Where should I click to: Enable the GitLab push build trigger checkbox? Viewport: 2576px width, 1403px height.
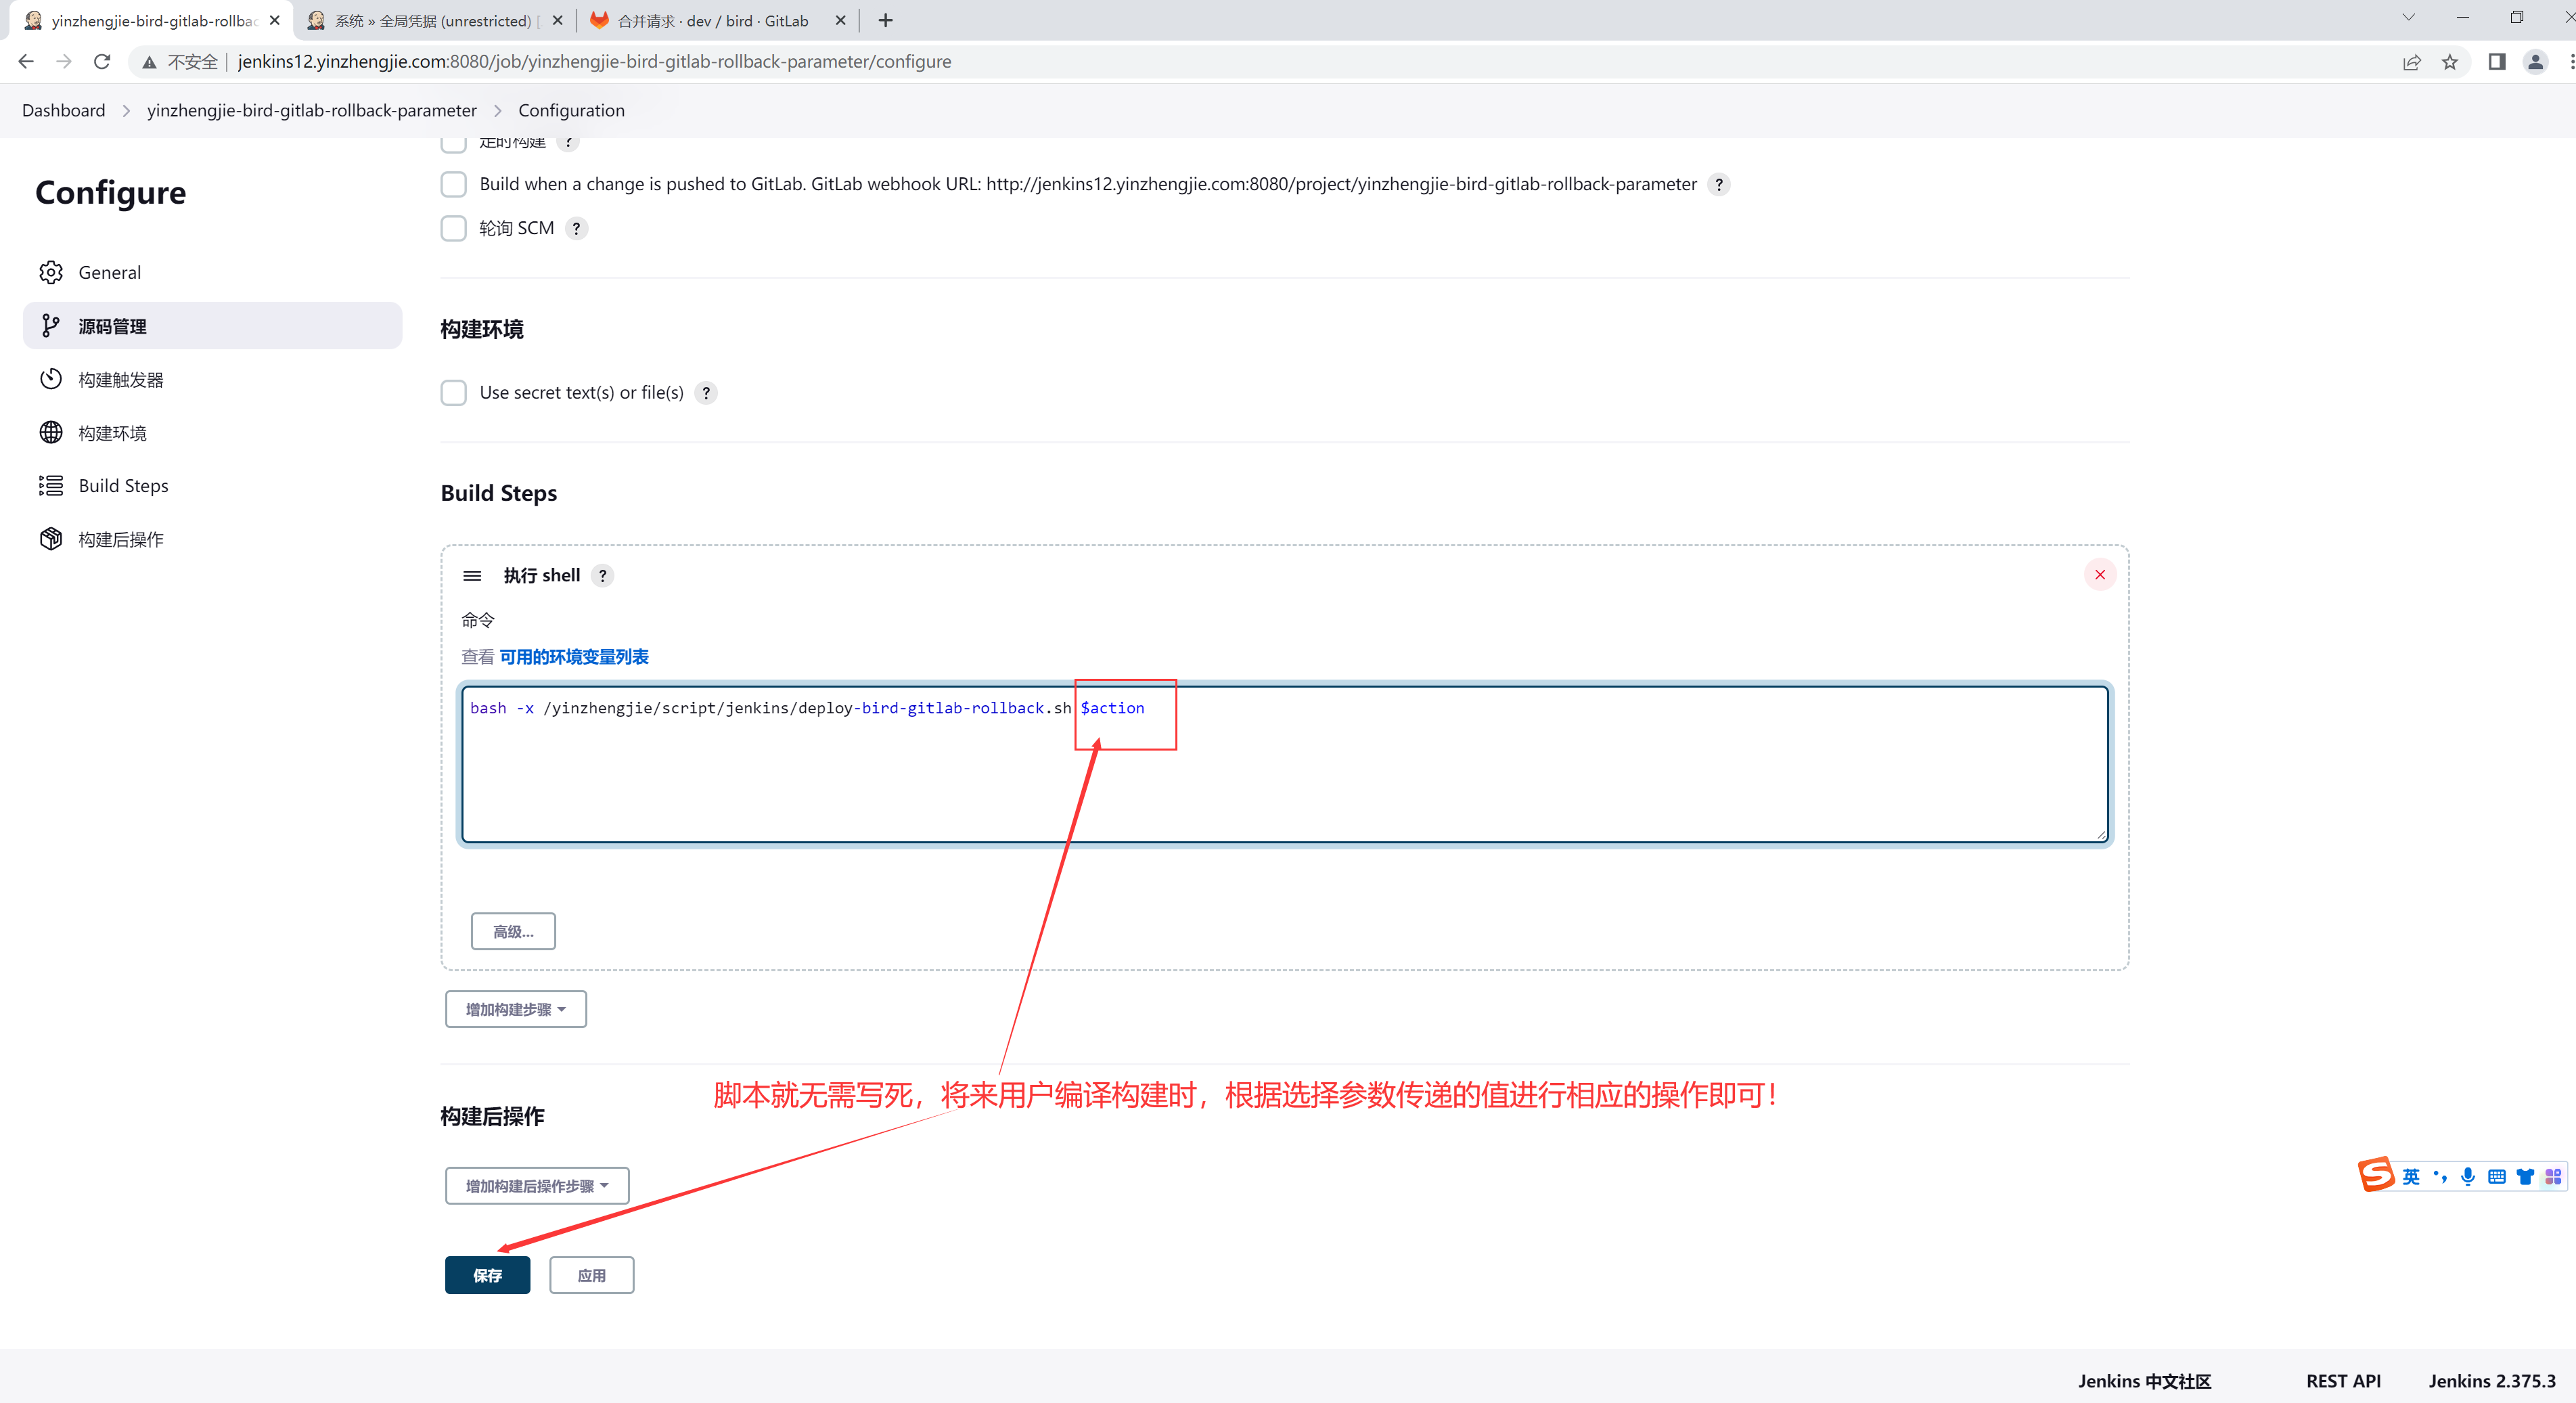pyautogui.click(x=454, y=184)
